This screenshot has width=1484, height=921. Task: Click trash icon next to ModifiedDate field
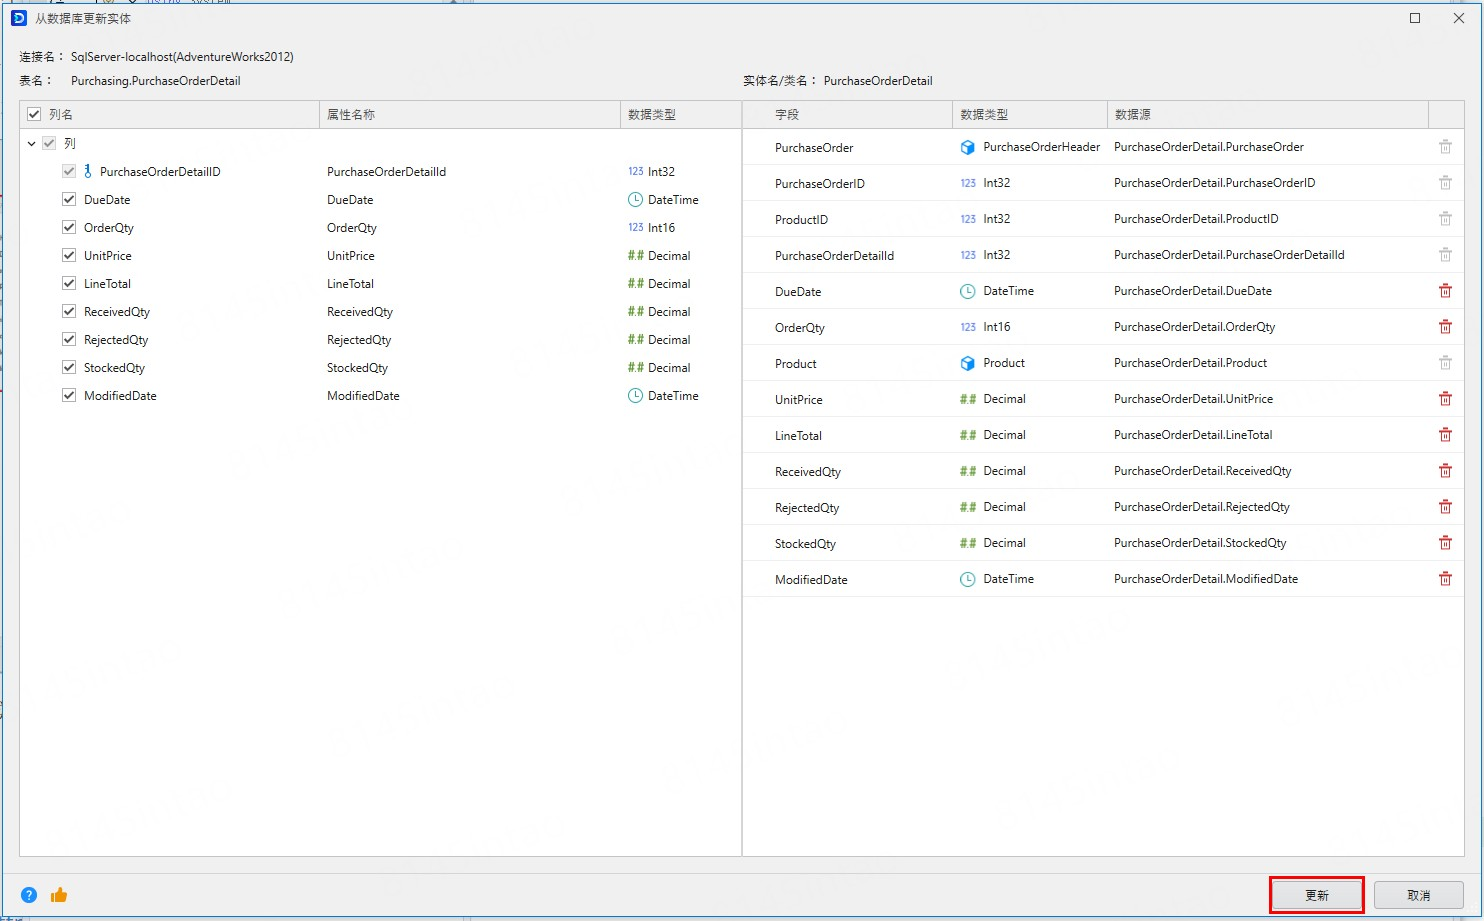[x=1445, y=579]
